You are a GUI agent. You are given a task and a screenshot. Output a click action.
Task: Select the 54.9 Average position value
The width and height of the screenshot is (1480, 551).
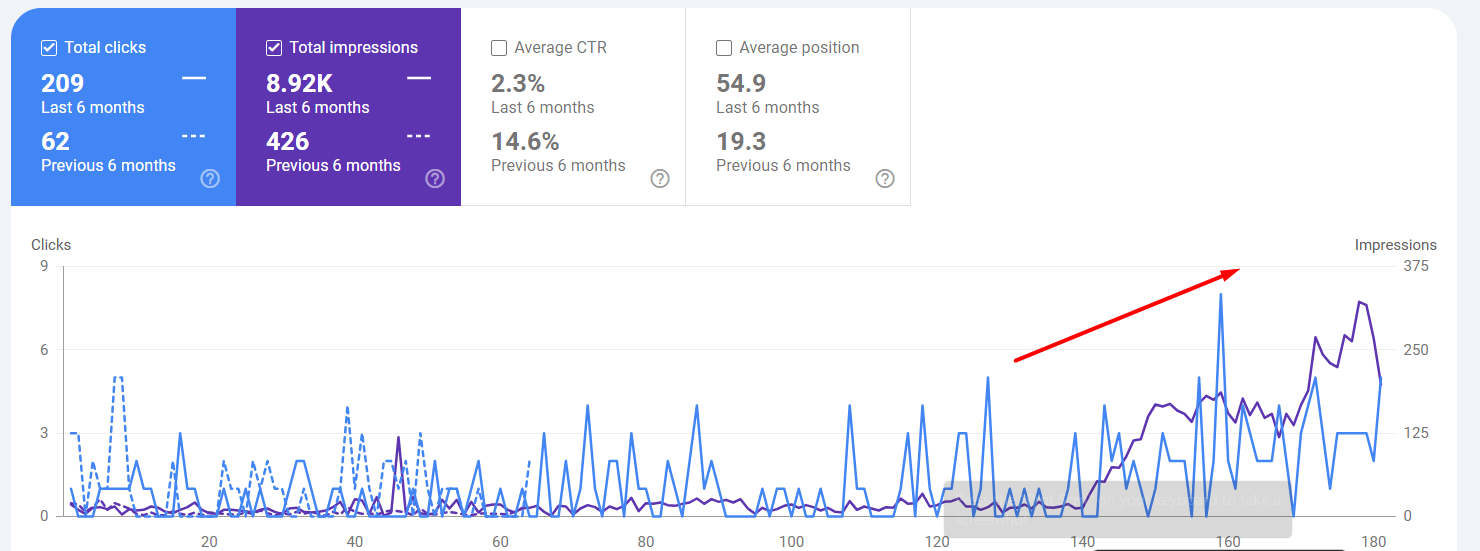(x=741, y=83)
